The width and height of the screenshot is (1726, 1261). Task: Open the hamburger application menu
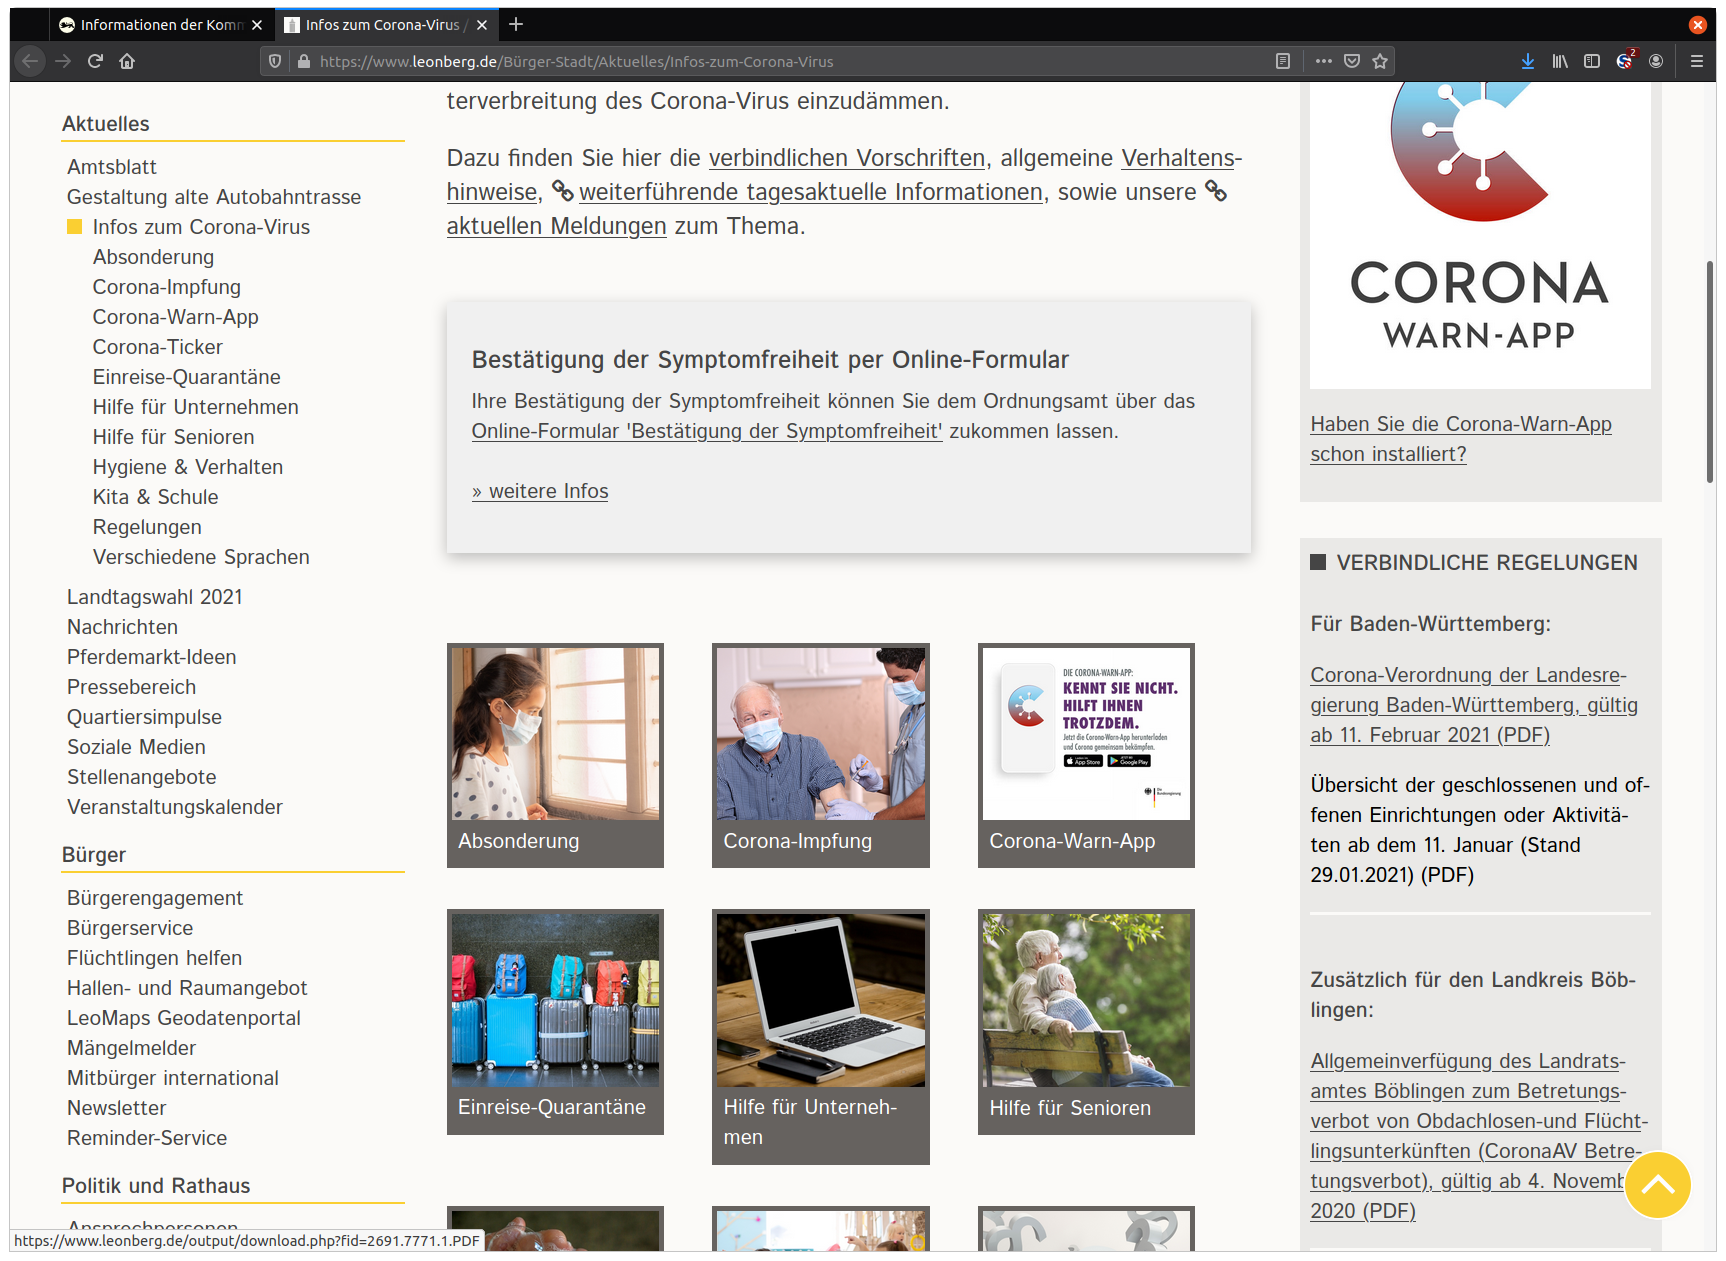[1697, 61]
